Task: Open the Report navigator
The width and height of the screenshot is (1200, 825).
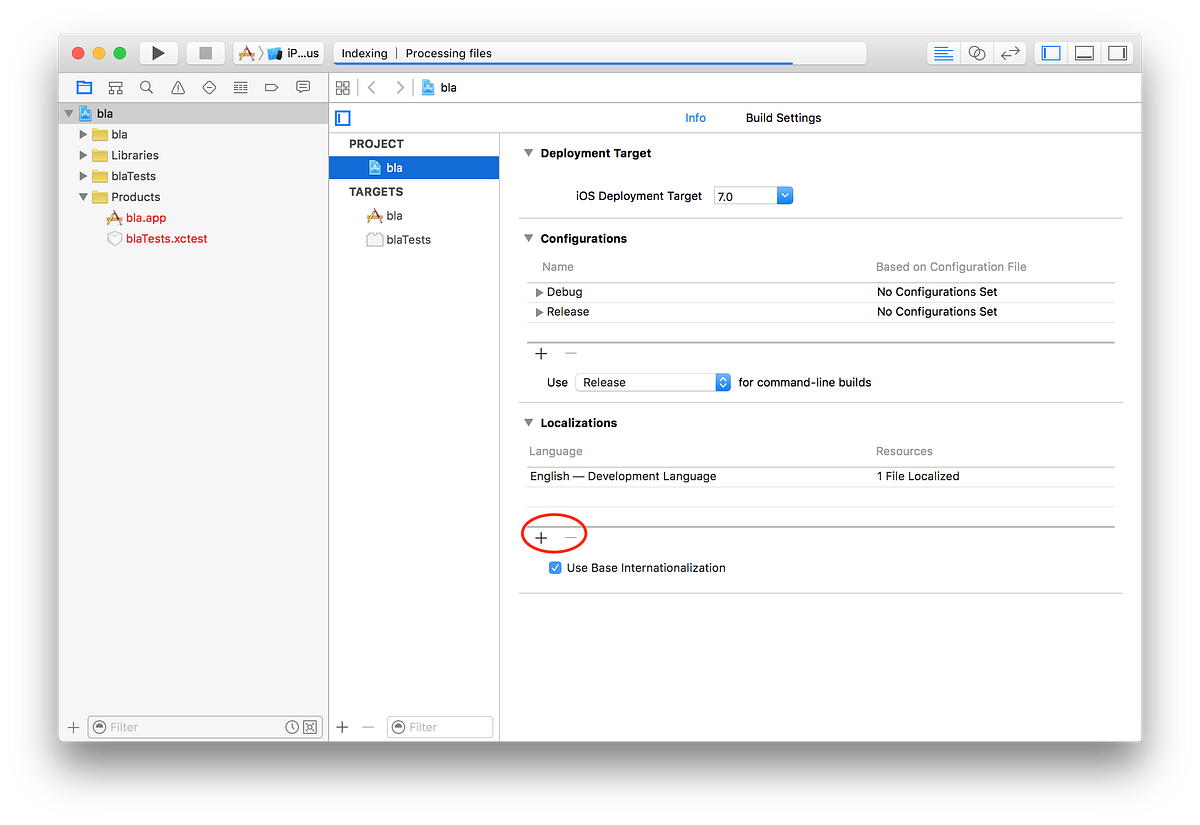Action: pos(302,87)
